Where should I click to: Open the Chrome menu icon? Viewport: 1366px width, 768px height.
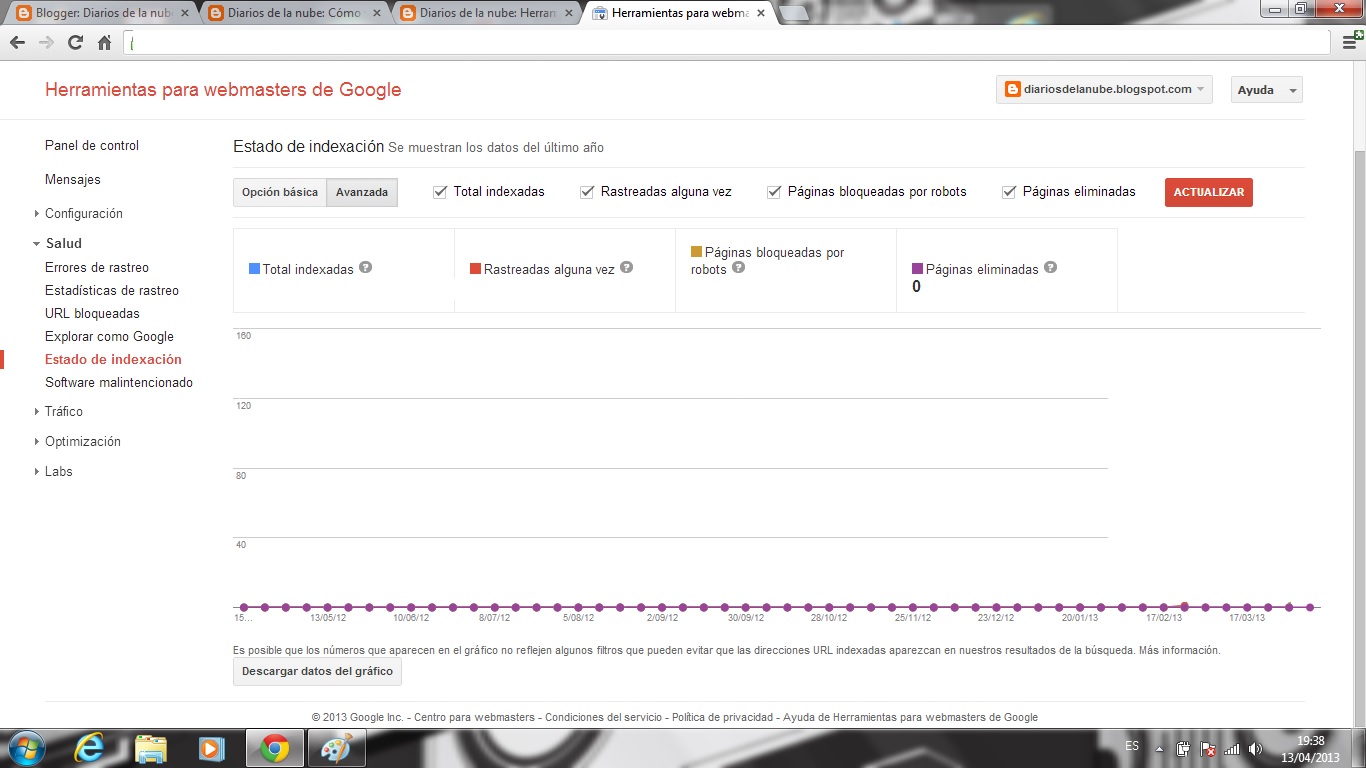point(1351,42)
